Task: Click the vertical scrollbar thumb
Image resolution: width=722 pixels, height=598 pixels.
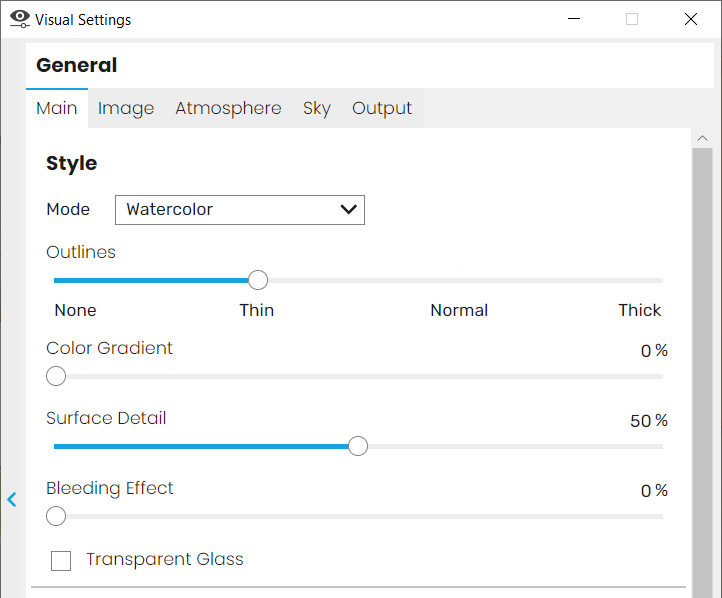Action: click(x=702, y=373)
